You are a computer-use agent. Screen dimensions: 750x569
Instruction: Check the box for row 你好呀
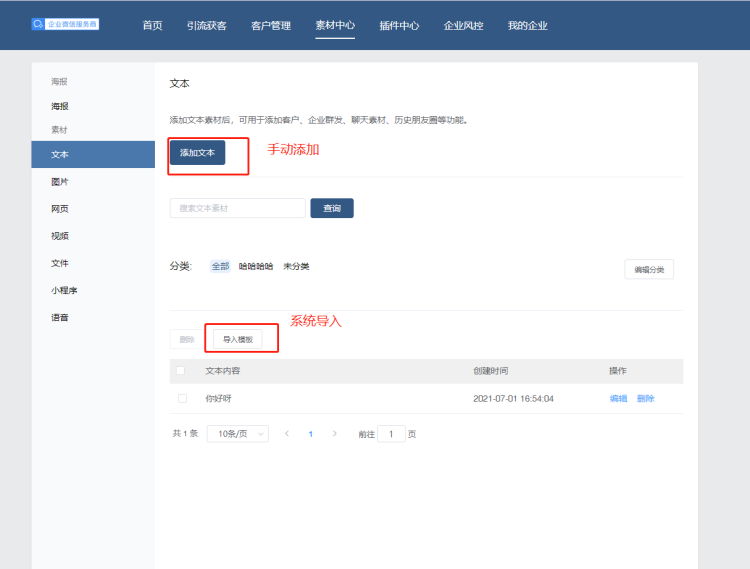click(182, 398)
